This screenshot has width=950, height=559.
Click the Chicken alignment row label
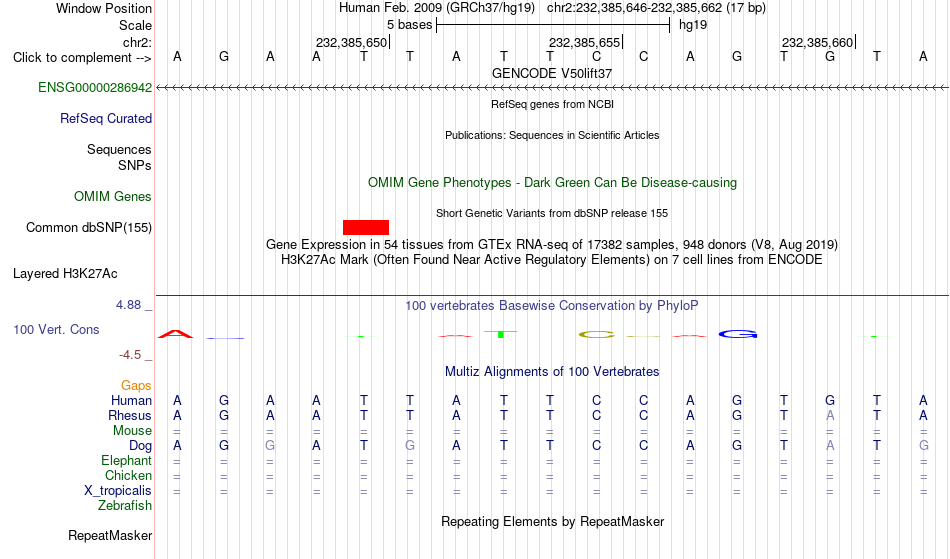point(128,475)
